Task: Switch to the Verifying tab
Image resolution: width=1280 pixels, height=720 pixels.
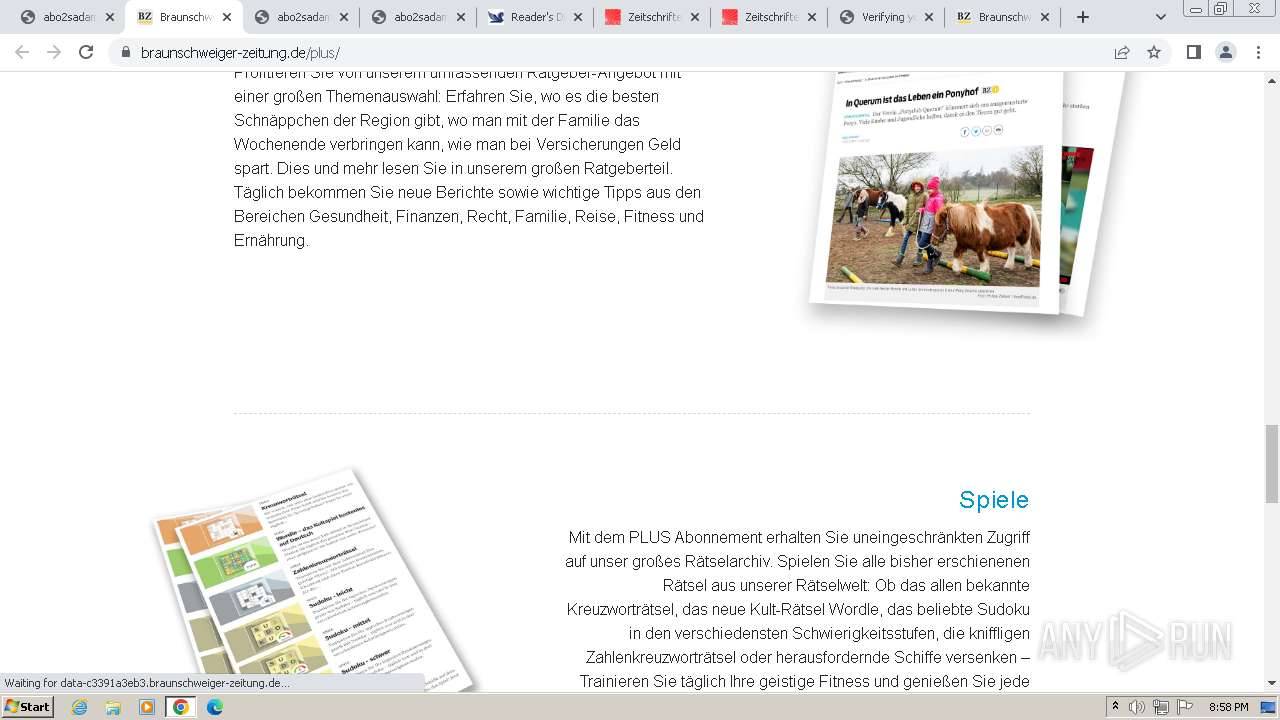Action: 886,17
